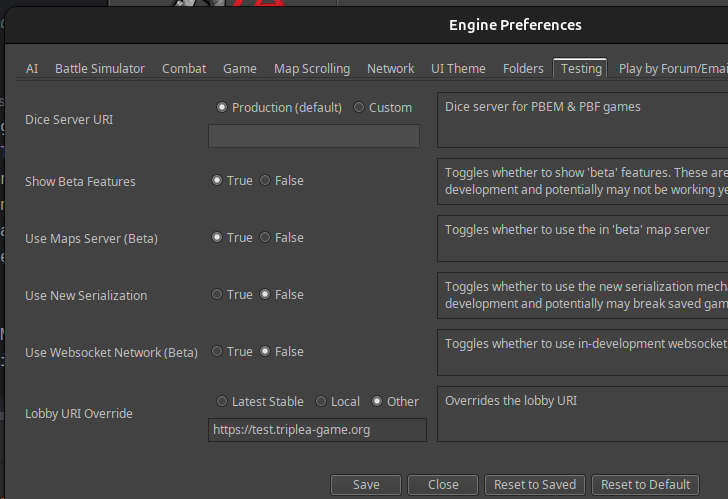
Task: Click the lobby URI text field
Action: click(317, 430)
